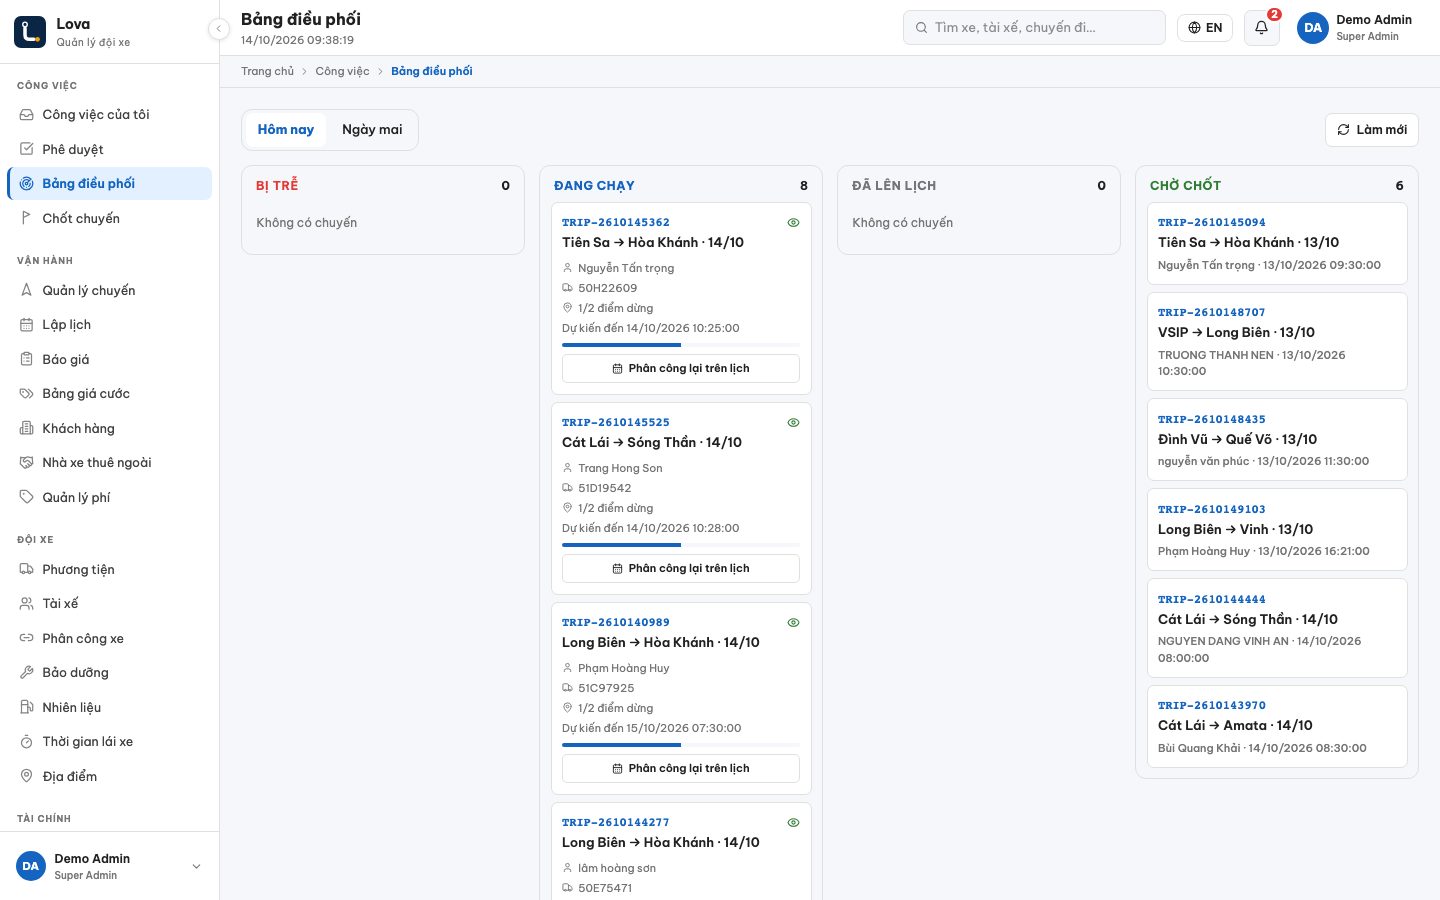1440x900 pixels.
Task: Switch language with EN selector
Action: [1205, 28]
